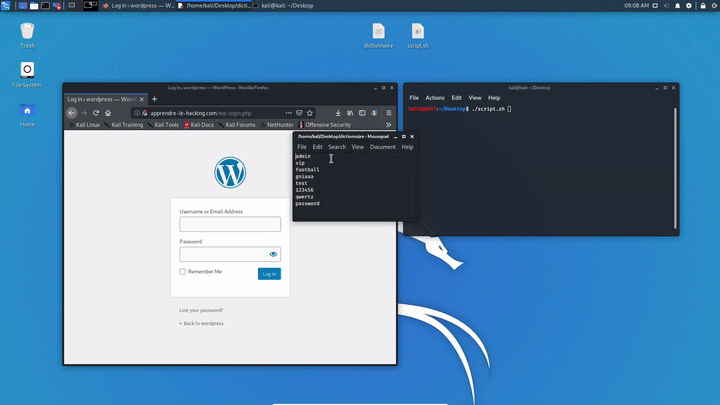The image size is (720, 405).
Task: Click the volume icon in system tray
Action: coord(666,6)
